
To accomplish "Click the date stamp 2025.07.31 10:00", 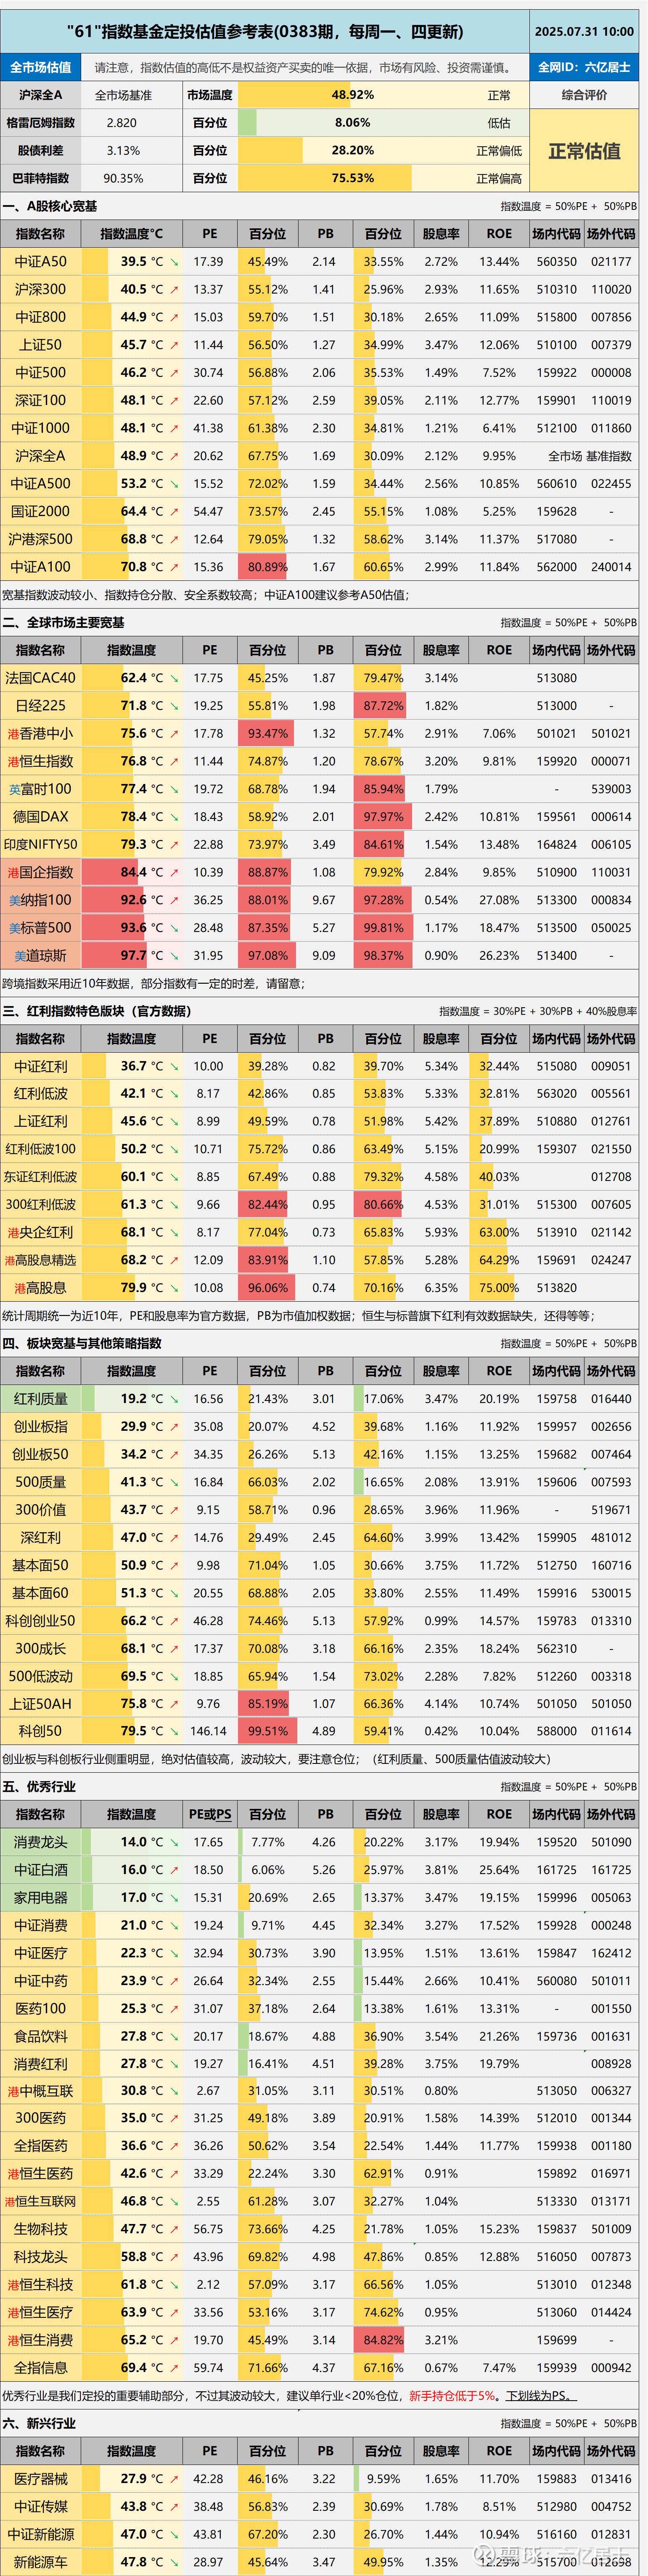I will coord(584,32).
